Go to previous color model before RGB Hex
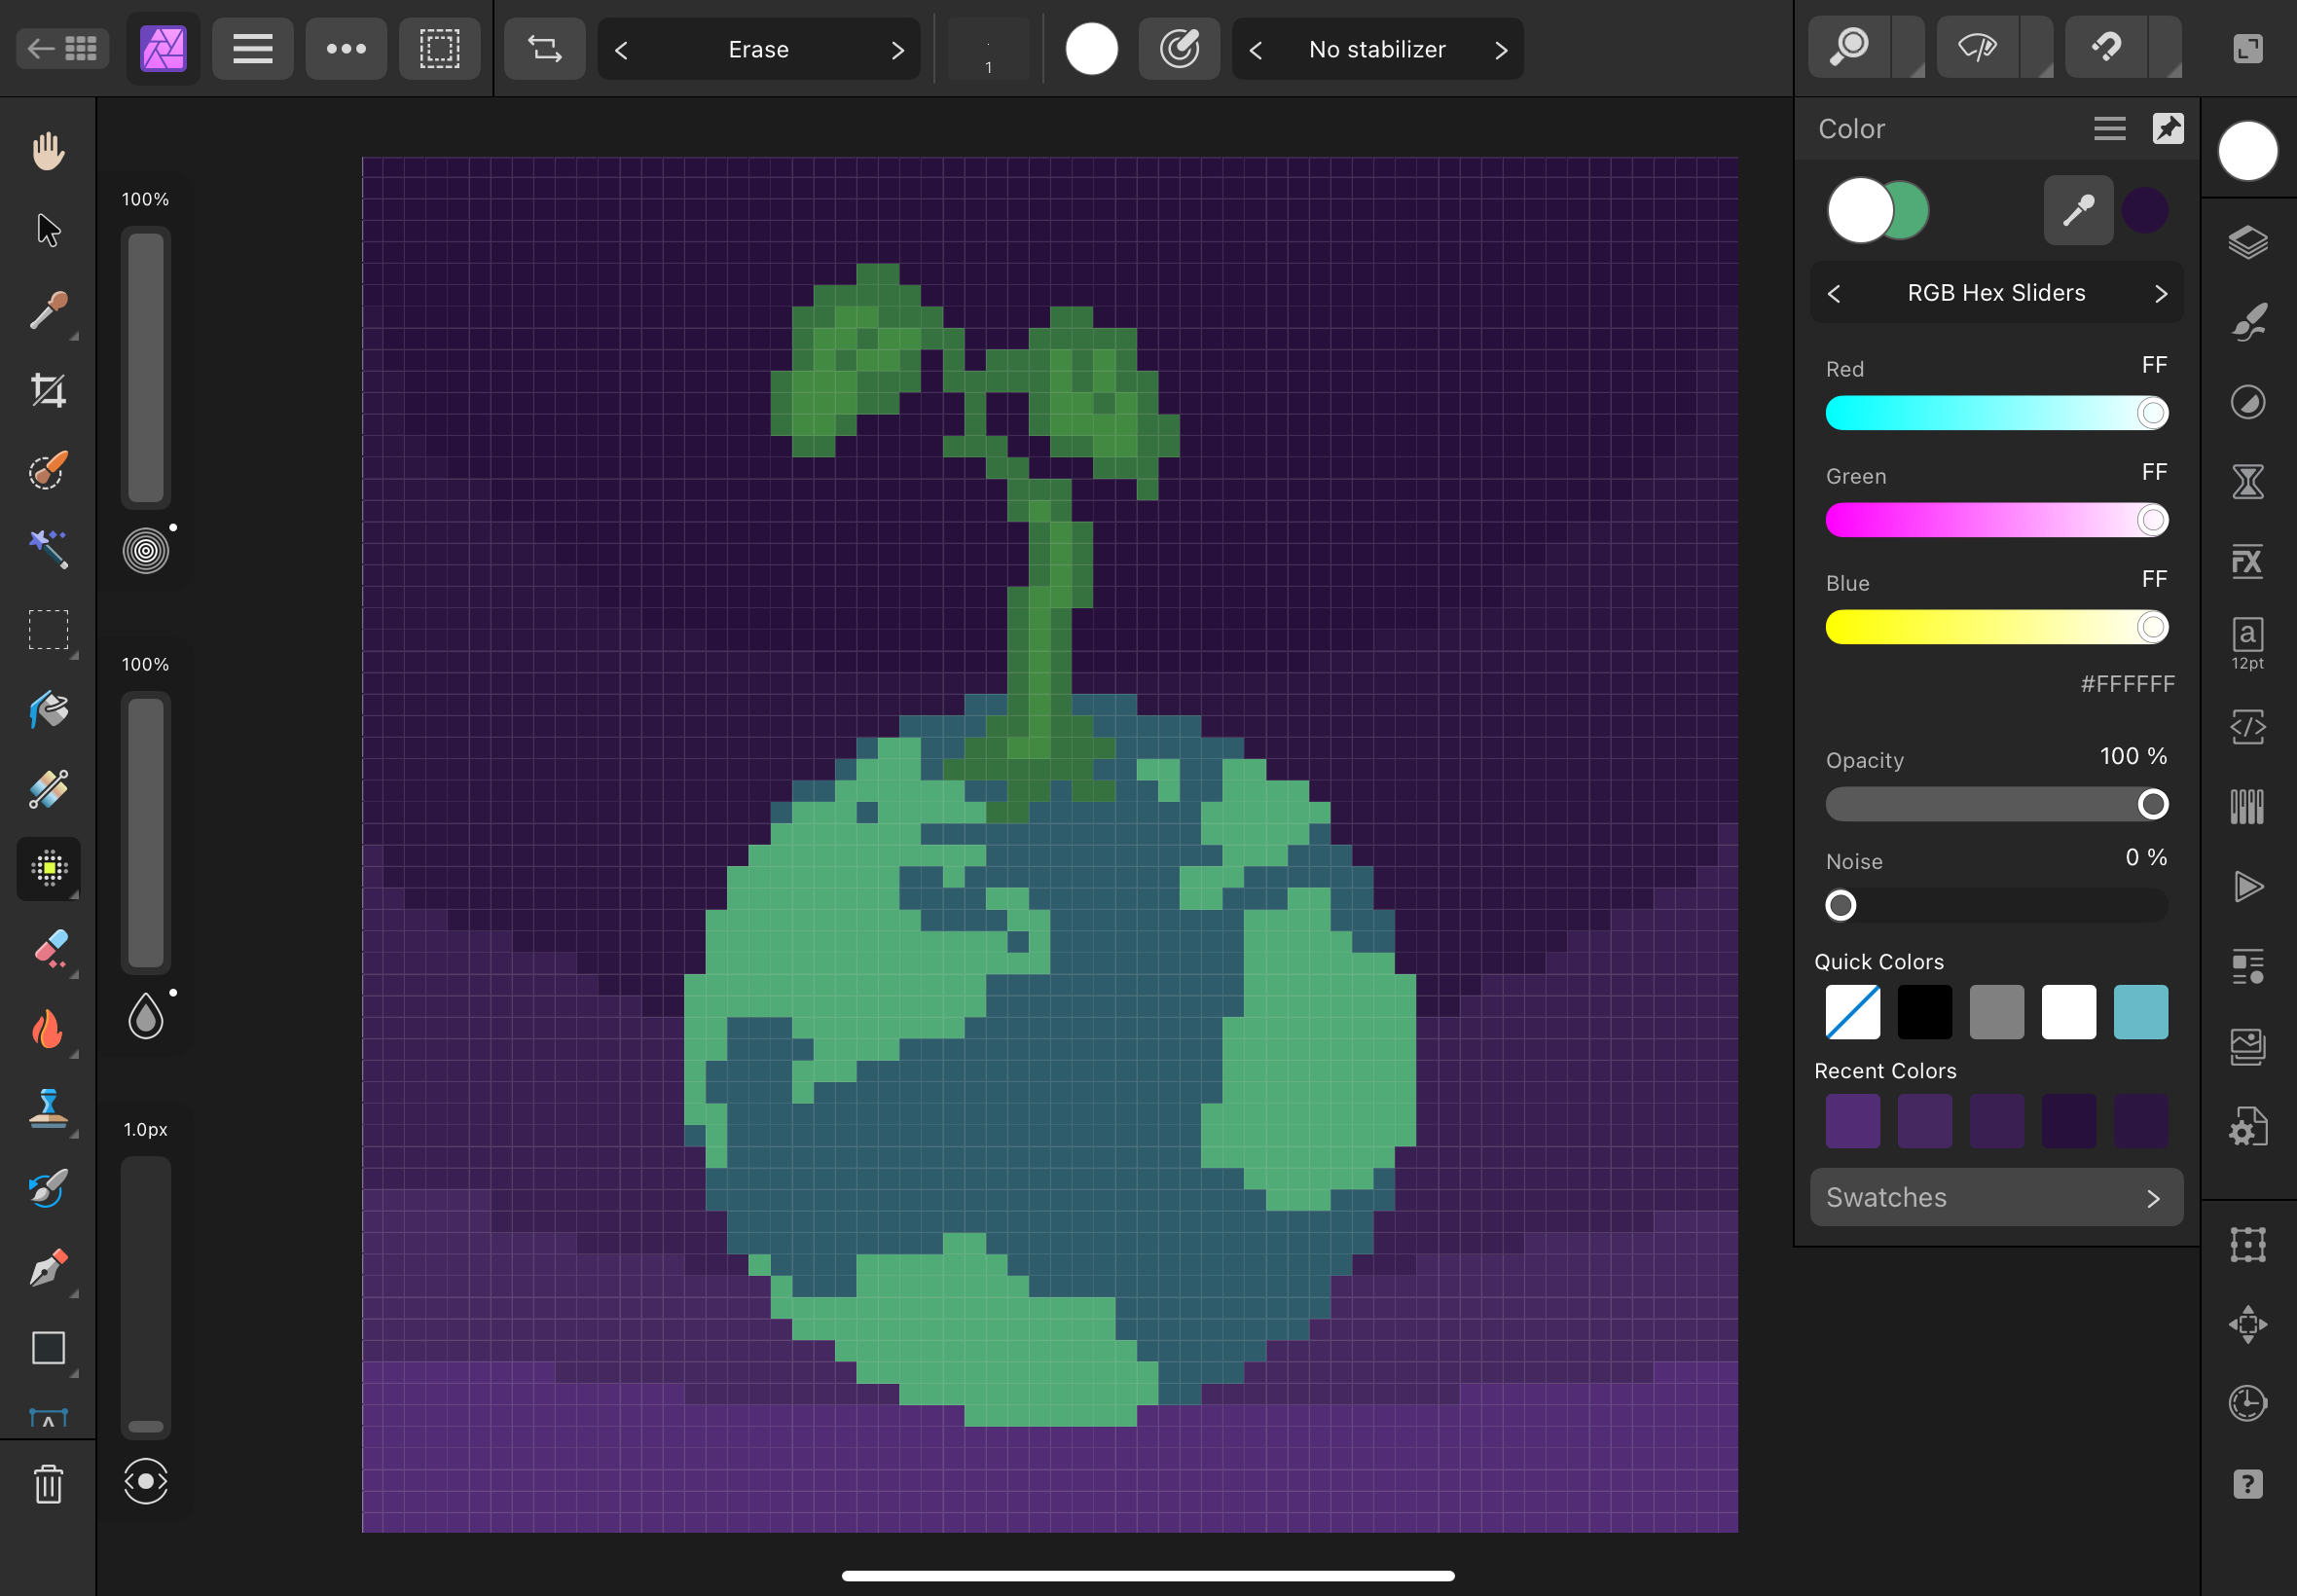The height and width of the screenshot is (1596, 2297). pos(1833,294)
